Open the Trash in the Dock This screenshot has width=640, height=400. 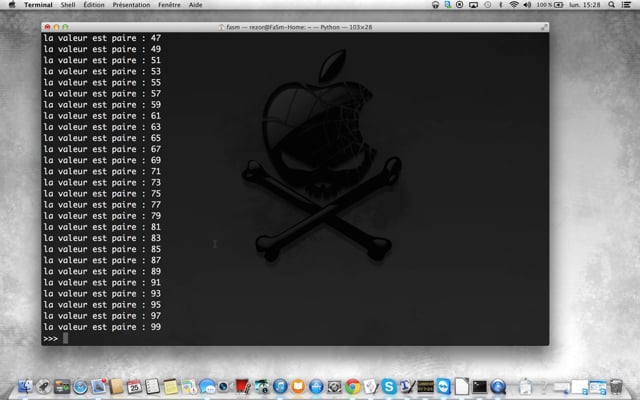(616, 386)
